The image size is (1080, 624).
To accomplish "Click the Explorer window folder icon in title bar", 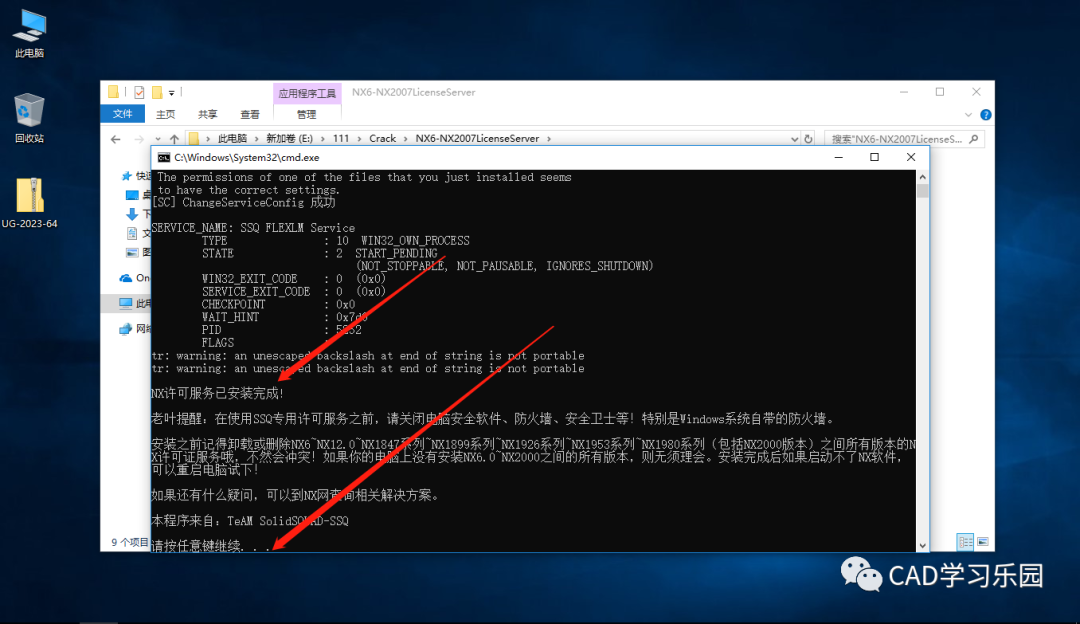I will click(114, 92).
